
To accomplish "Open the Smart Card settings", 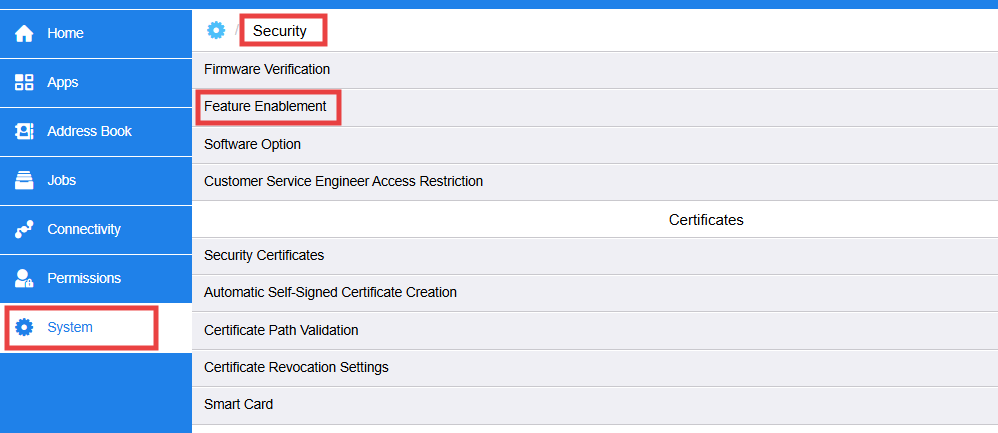I will tap(238, 405).
